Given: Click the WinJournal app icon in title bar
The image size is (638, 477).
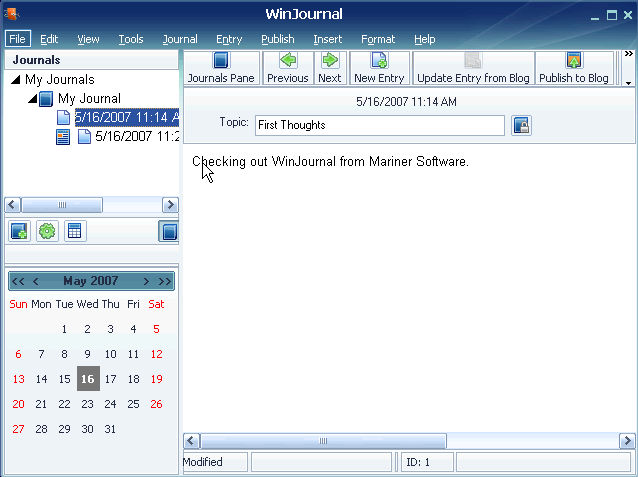Looking at the screenshot, I should pyautogui.click(x=12, y=14).
